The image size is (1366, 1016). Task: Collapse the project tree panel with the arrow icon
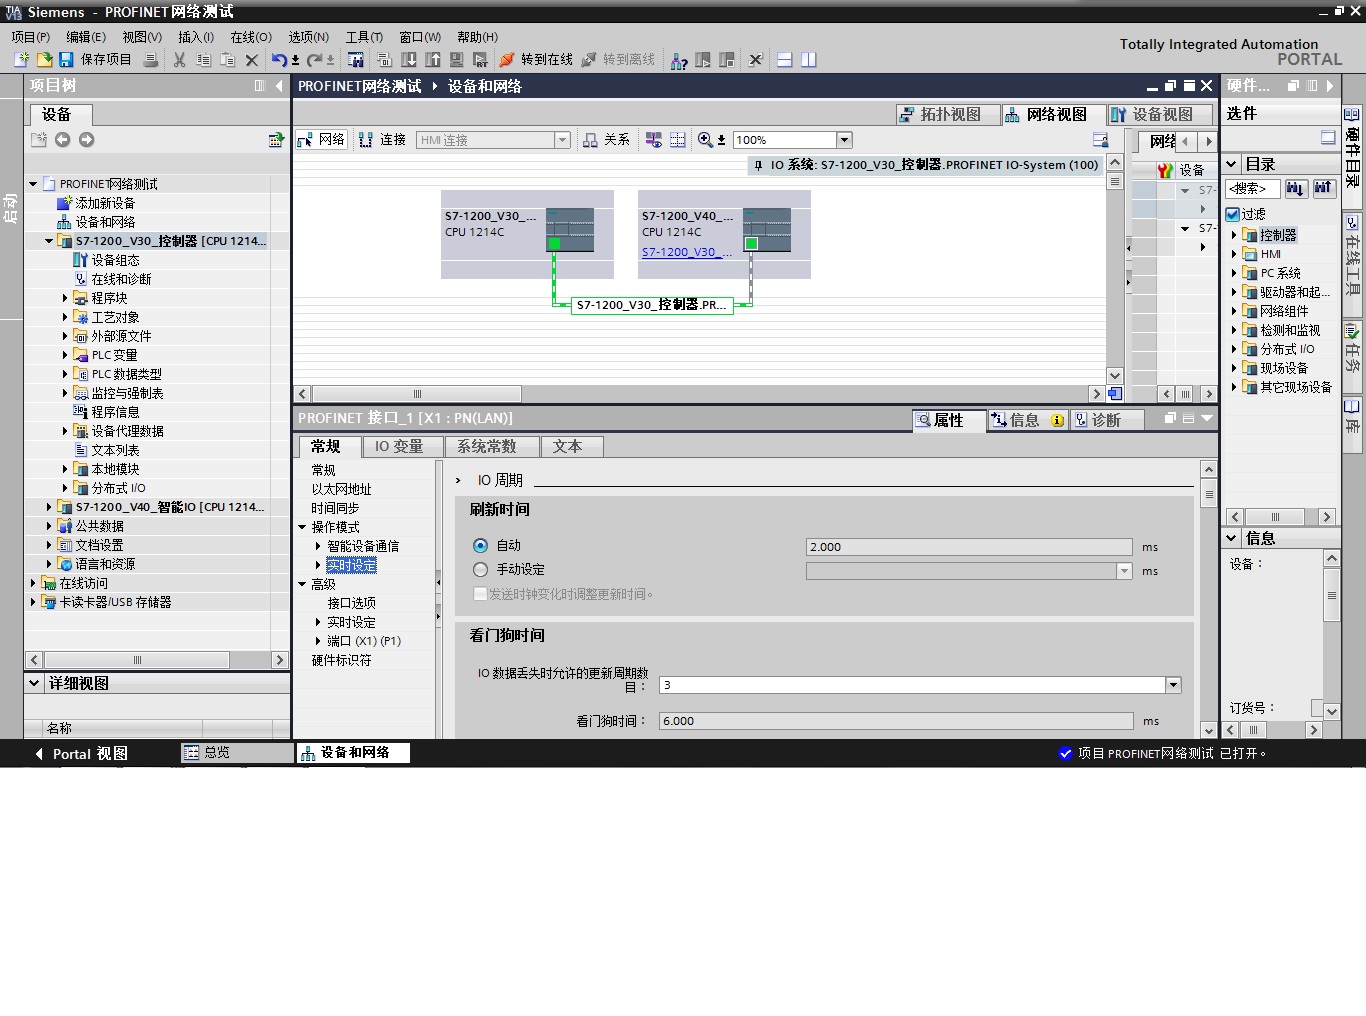pyautogui.click(x=279, y=86)
